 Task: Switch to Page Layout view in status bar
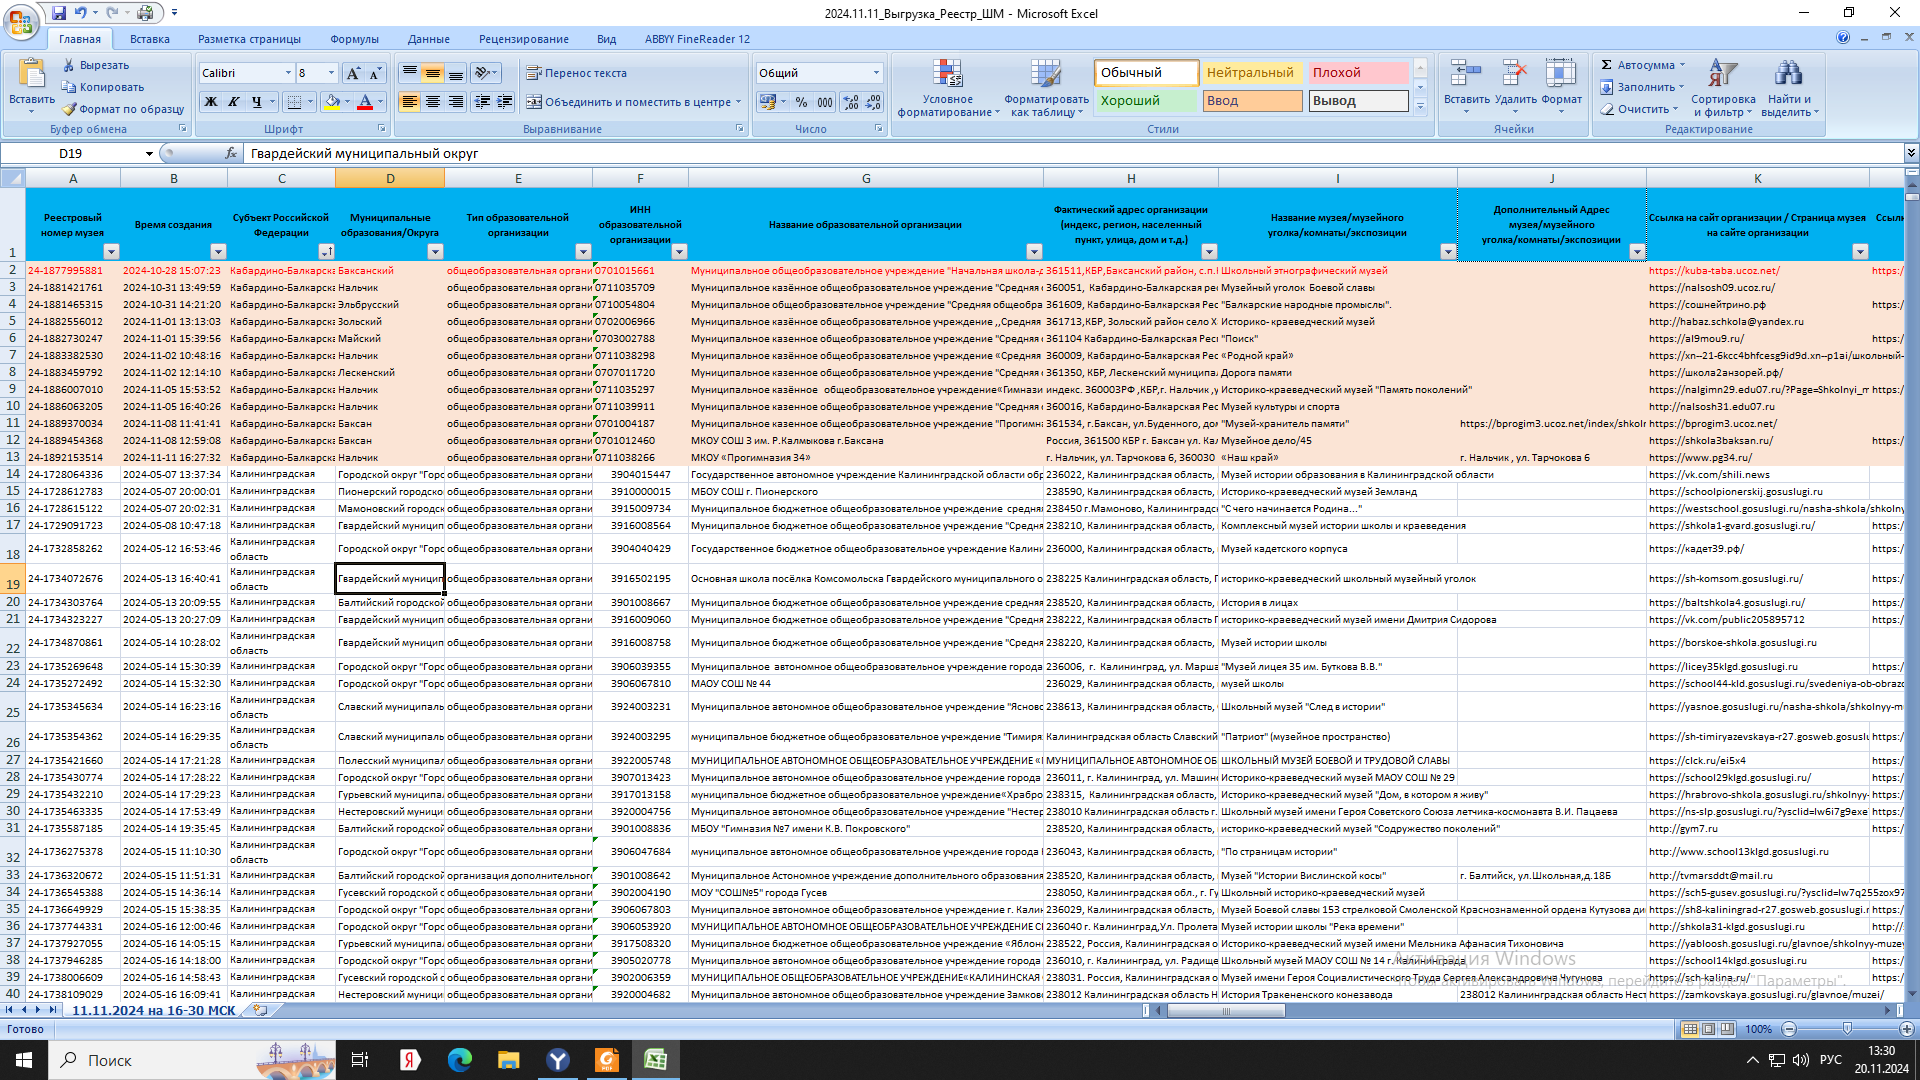click(x=1708, y=1029)
